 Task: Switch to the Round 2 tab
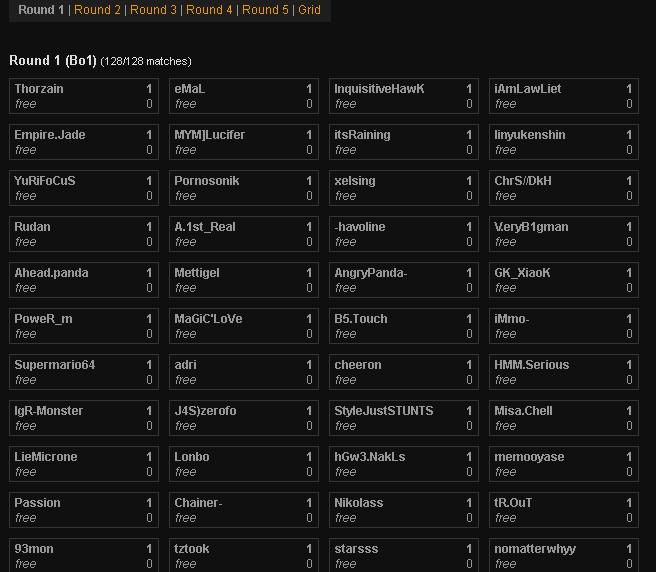[97, 10]
